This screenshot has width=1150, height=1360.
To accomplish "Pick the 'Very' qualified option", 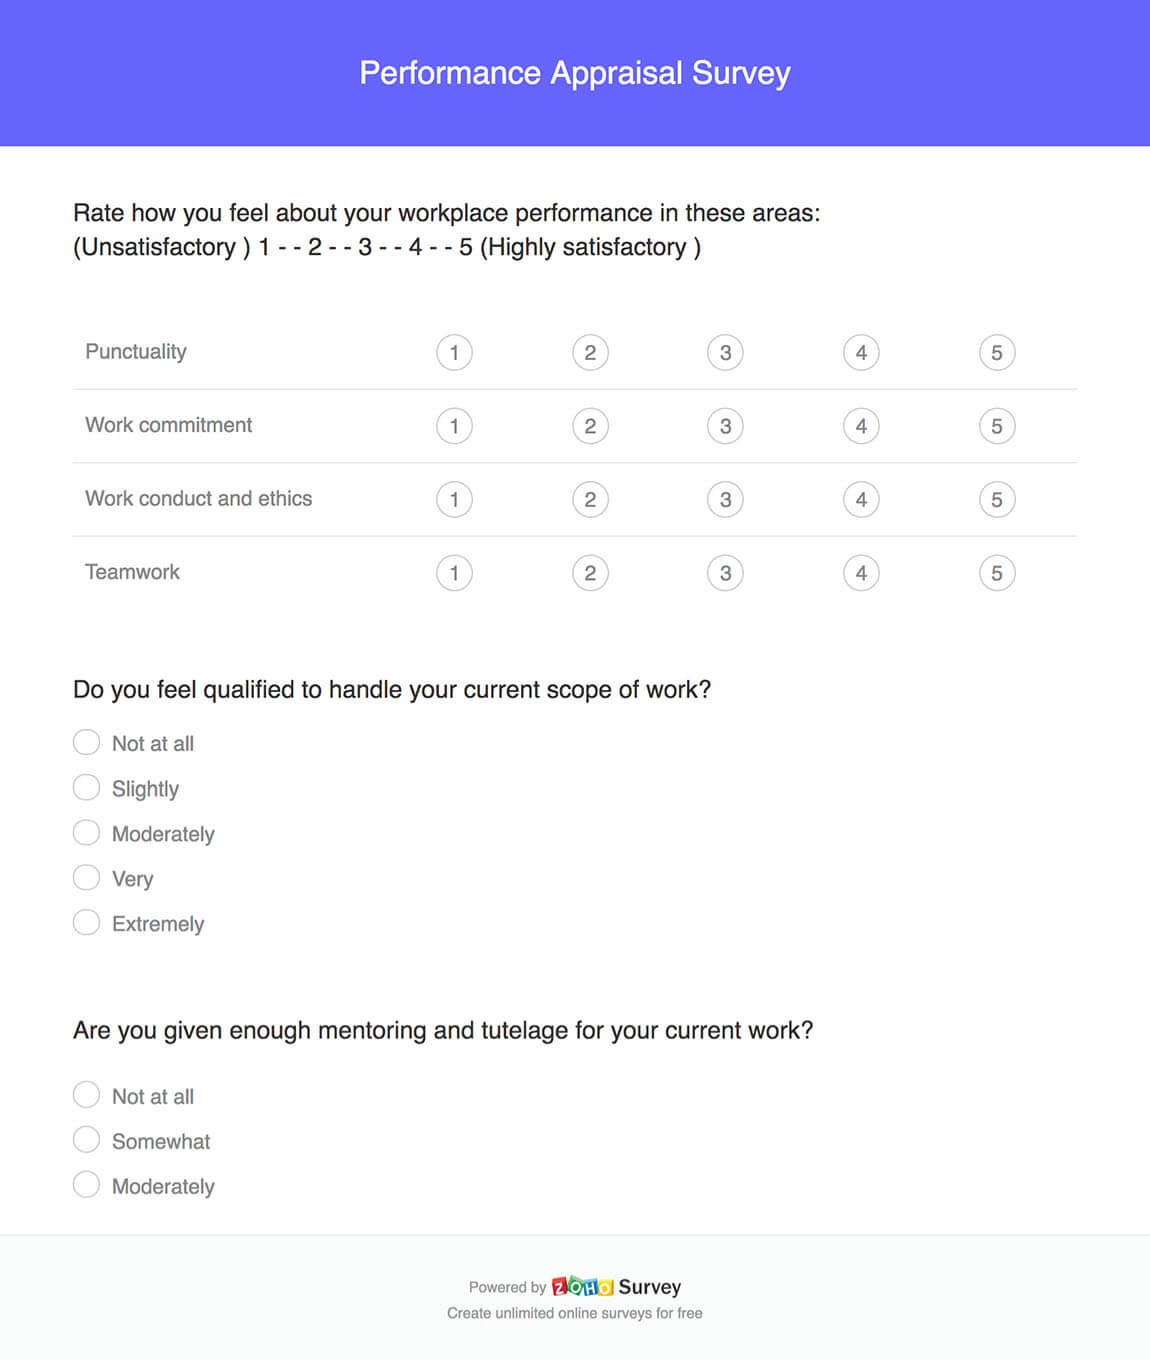I will [x=87, y=878].
